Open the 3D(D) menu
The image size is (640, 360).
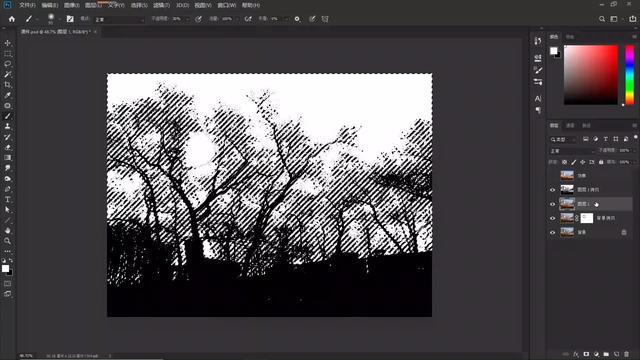(182, 5)
